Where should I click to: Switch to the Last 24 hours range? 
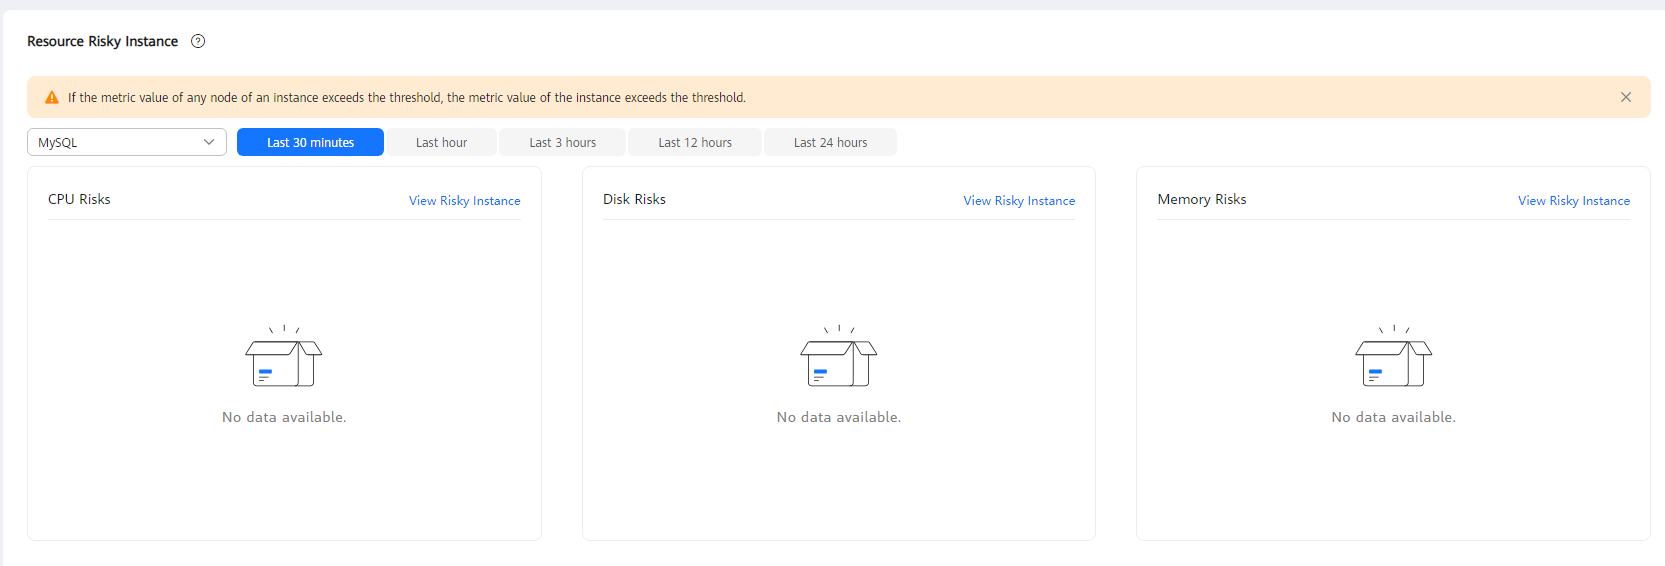click(830, 142)
